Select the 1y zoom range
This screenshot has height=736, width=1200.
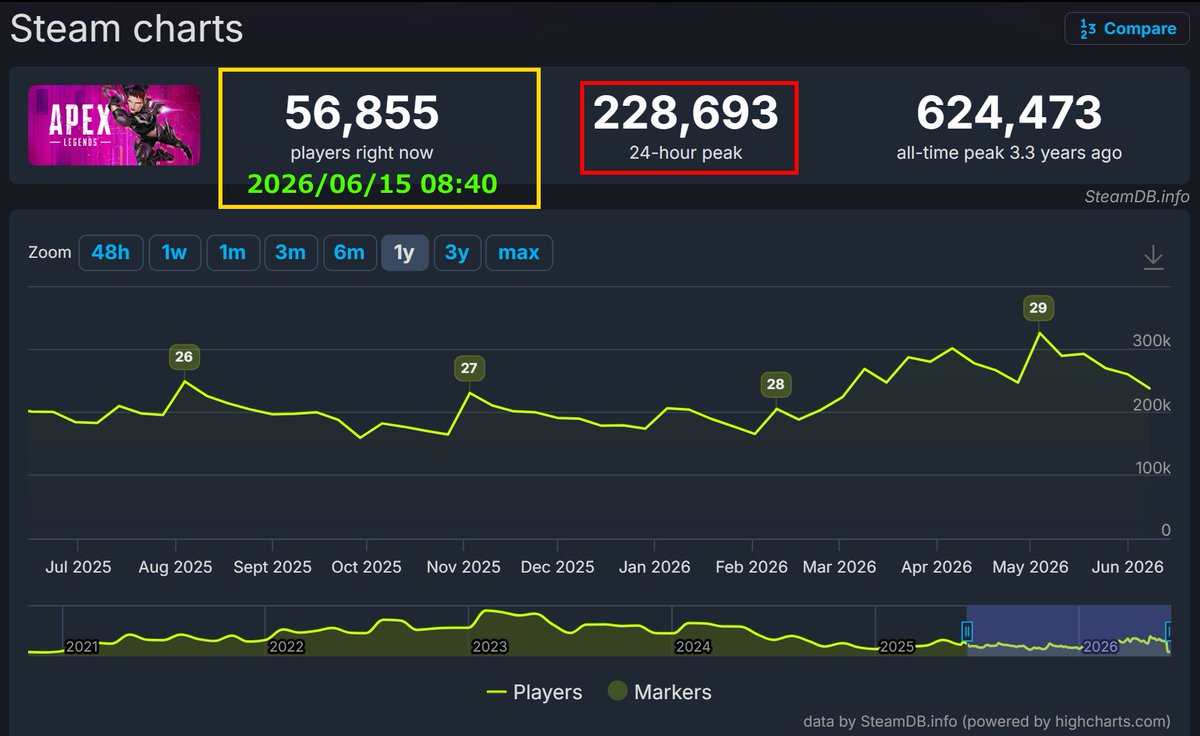pos(405,253)
